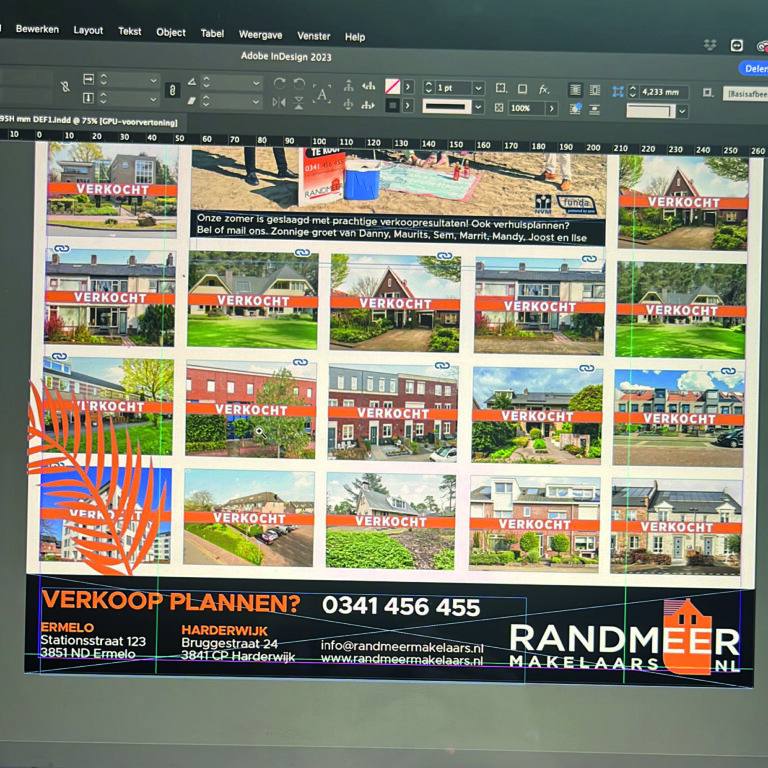Step the scale Y percentage value
The width and height of the screenshot is (768, 768).
103,98
